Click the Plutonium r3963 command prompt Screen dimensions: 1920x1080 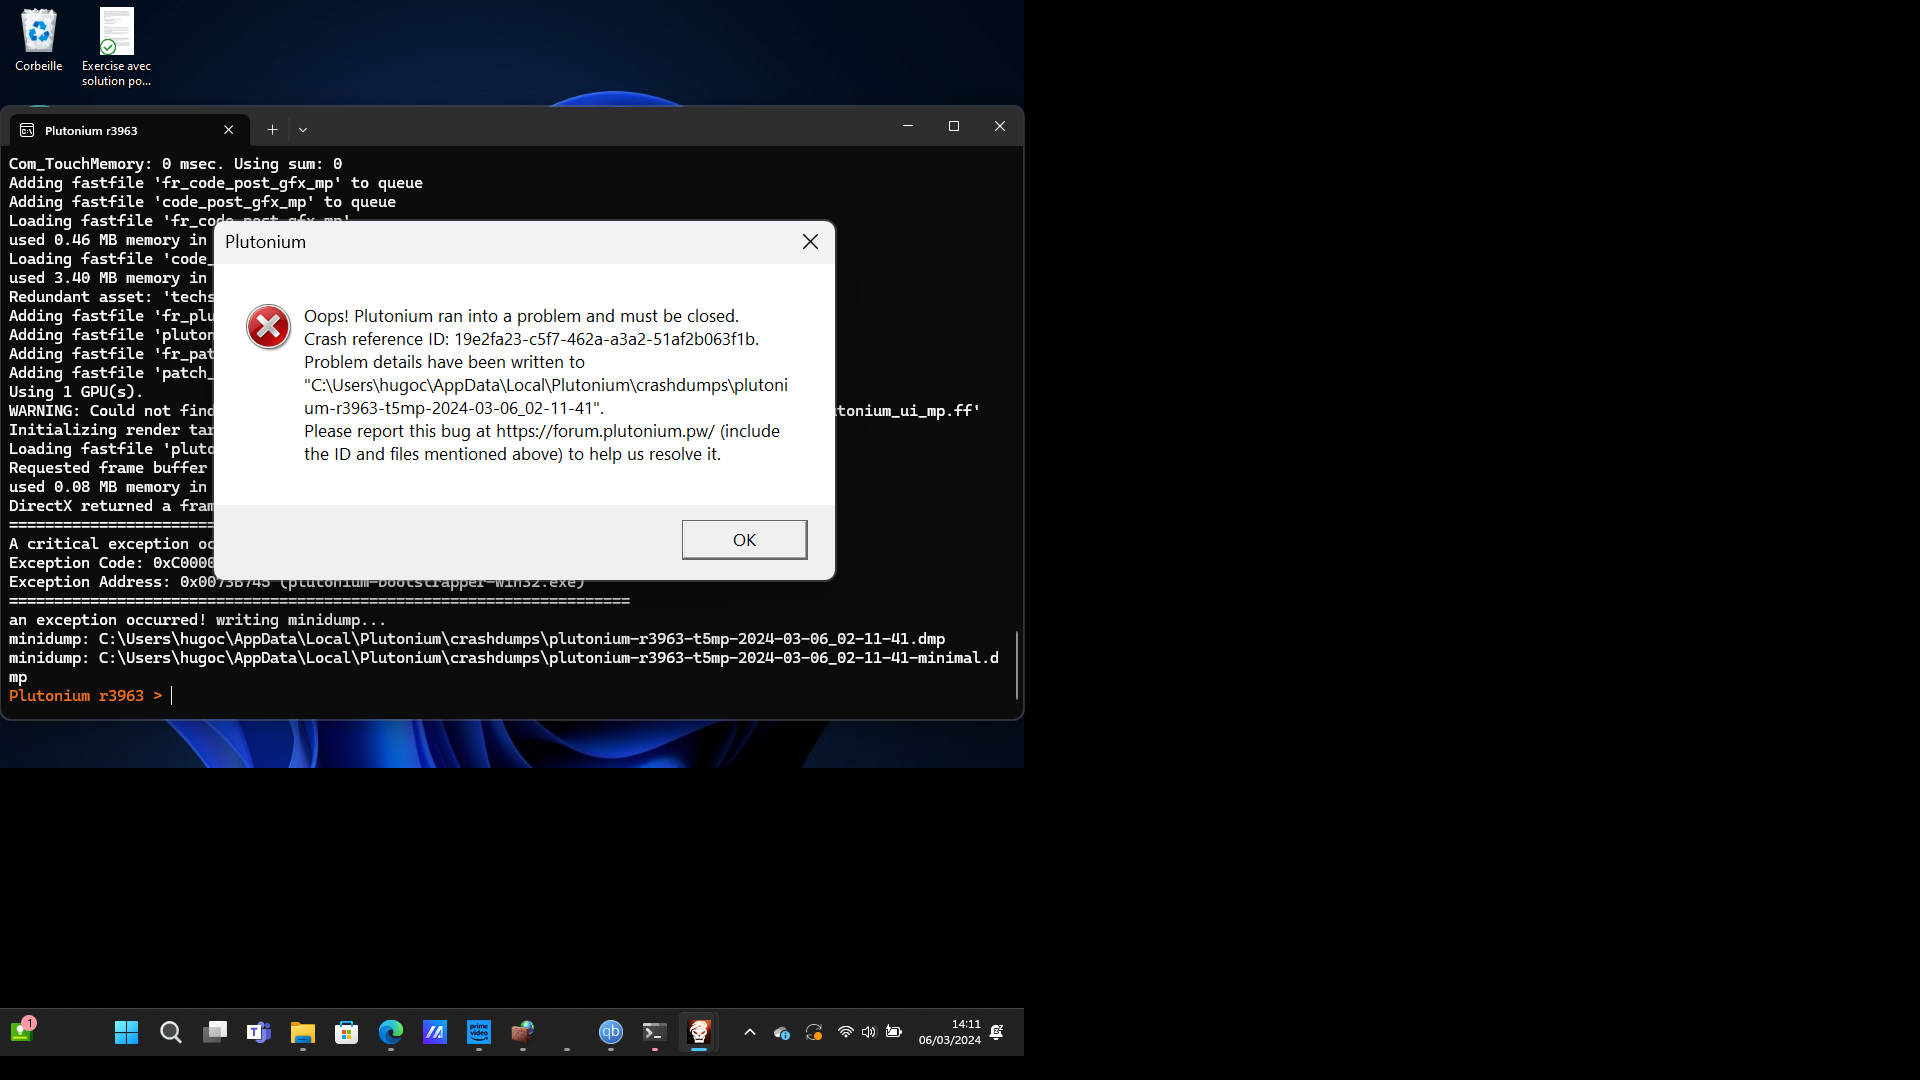coord(85,696)
